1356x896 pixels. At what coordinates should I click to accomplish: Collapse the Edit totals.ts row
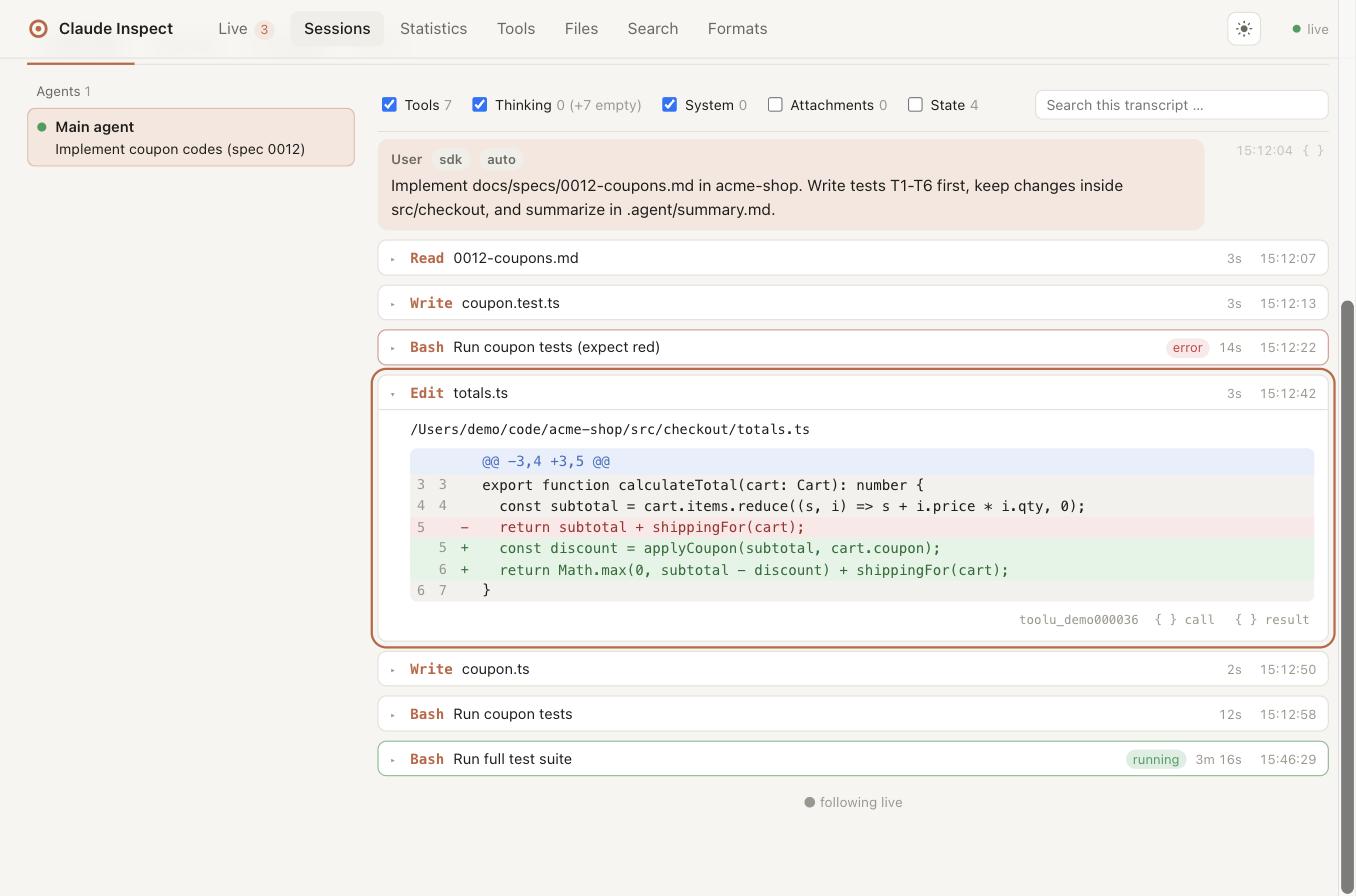(x=853, y=393)
